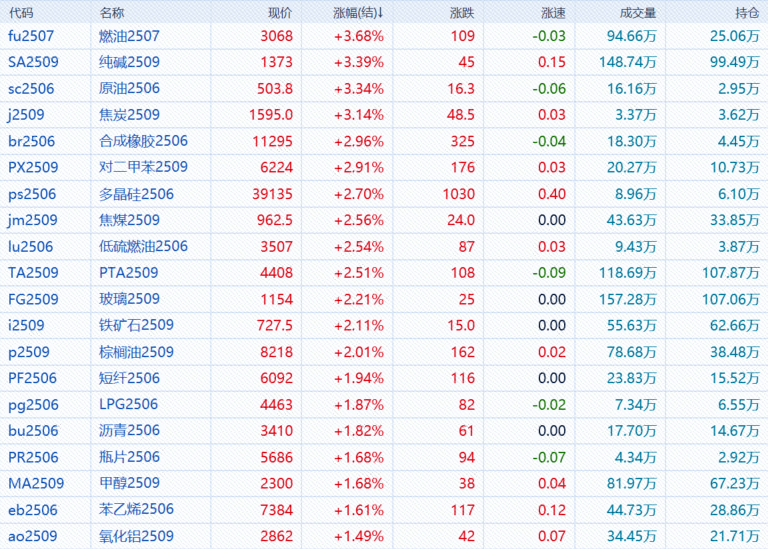Sort by 现价 column header
Image resolution: width=768 pixels, height=549 pixels.
tap(280, 13)
